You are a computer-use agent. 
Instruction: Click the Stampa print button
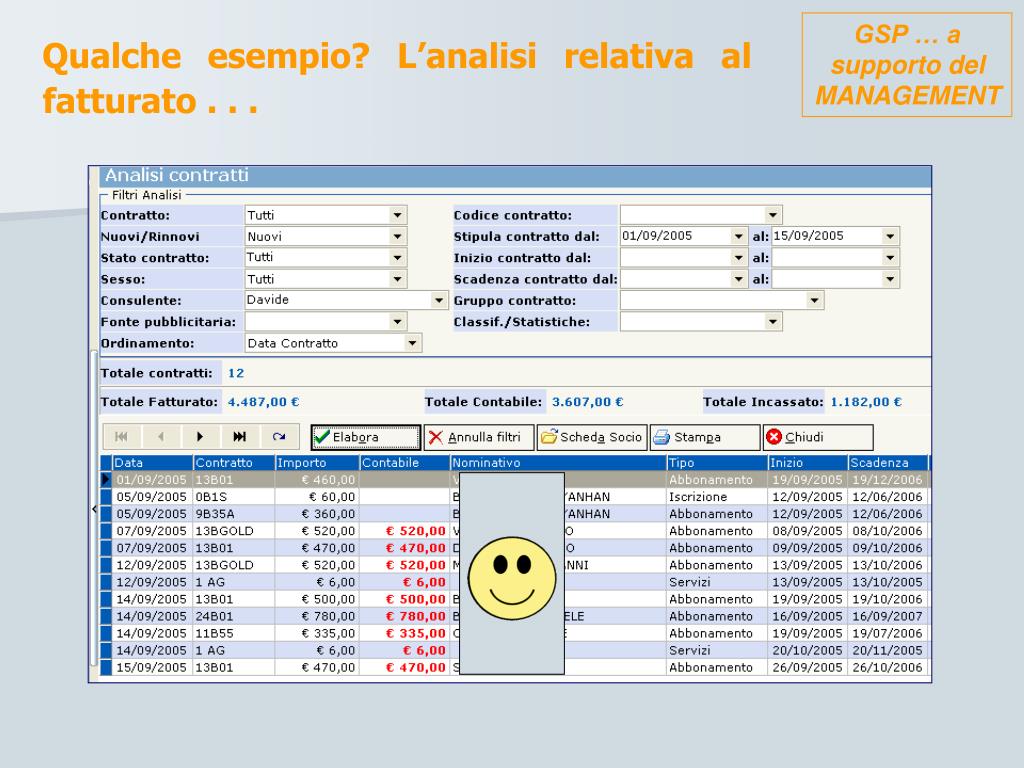coord(705,437)
